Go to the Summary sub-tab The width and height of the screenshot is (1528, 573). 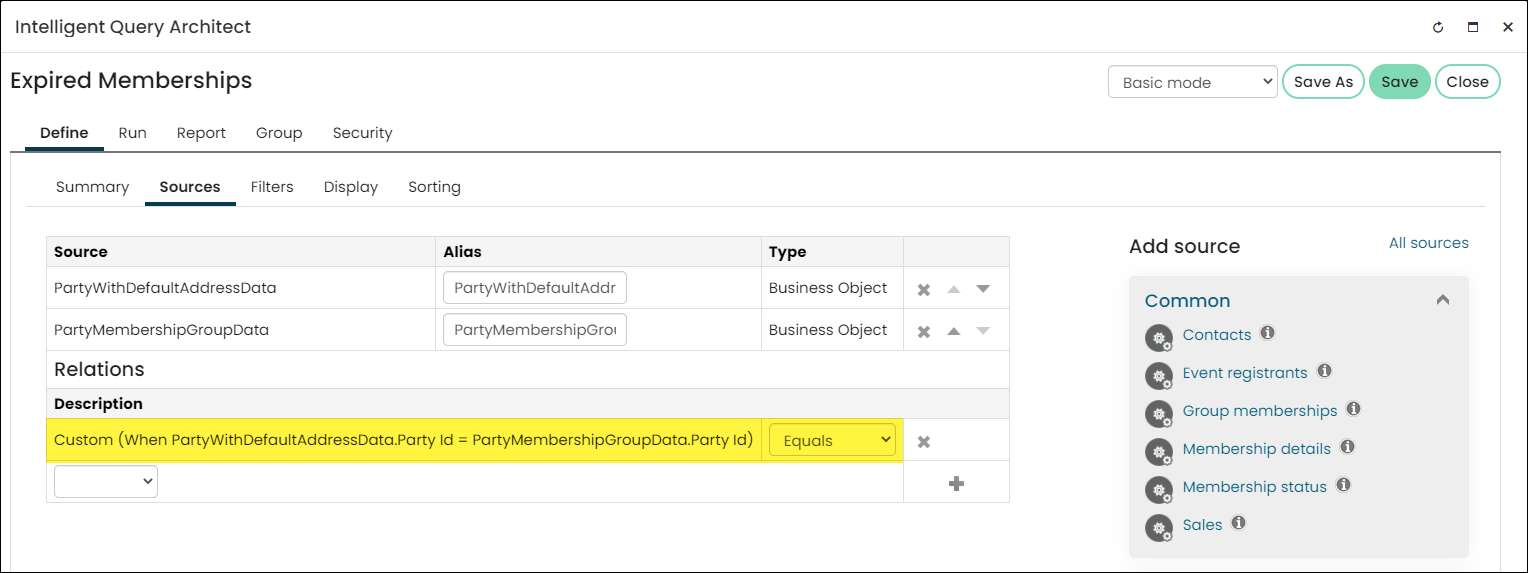pos(92,187)
